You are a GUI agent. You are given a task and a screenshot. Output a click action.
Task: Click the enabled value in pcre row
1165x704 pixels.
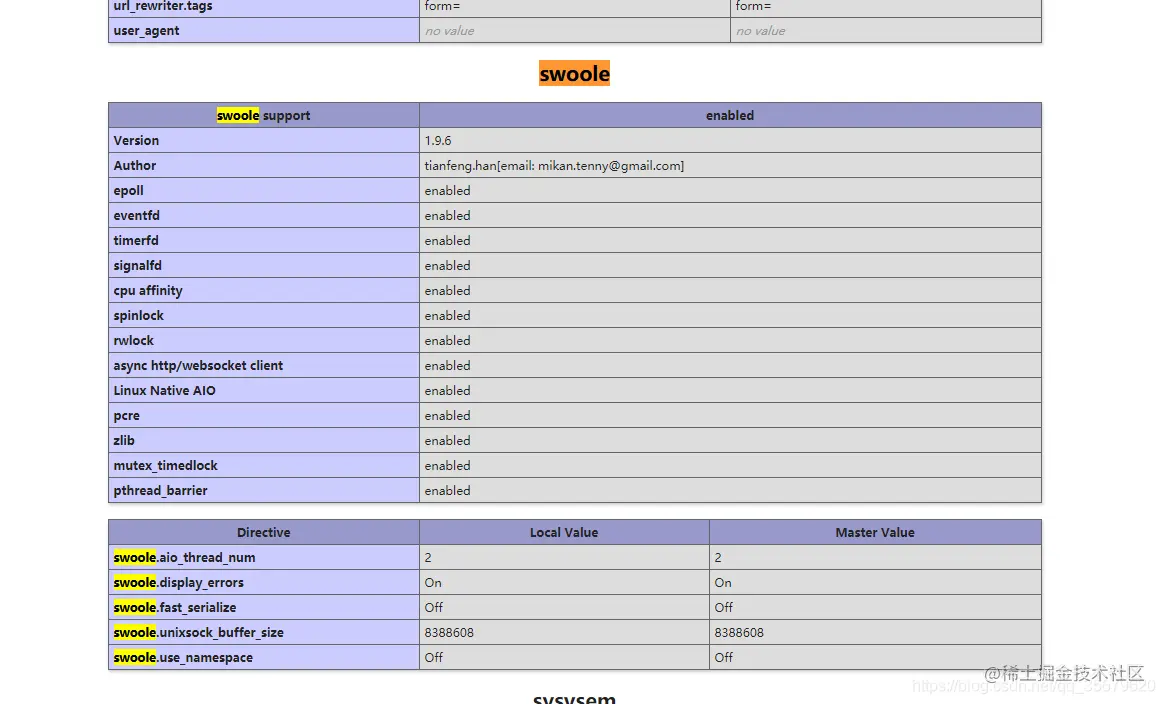[x=447, y=416]
